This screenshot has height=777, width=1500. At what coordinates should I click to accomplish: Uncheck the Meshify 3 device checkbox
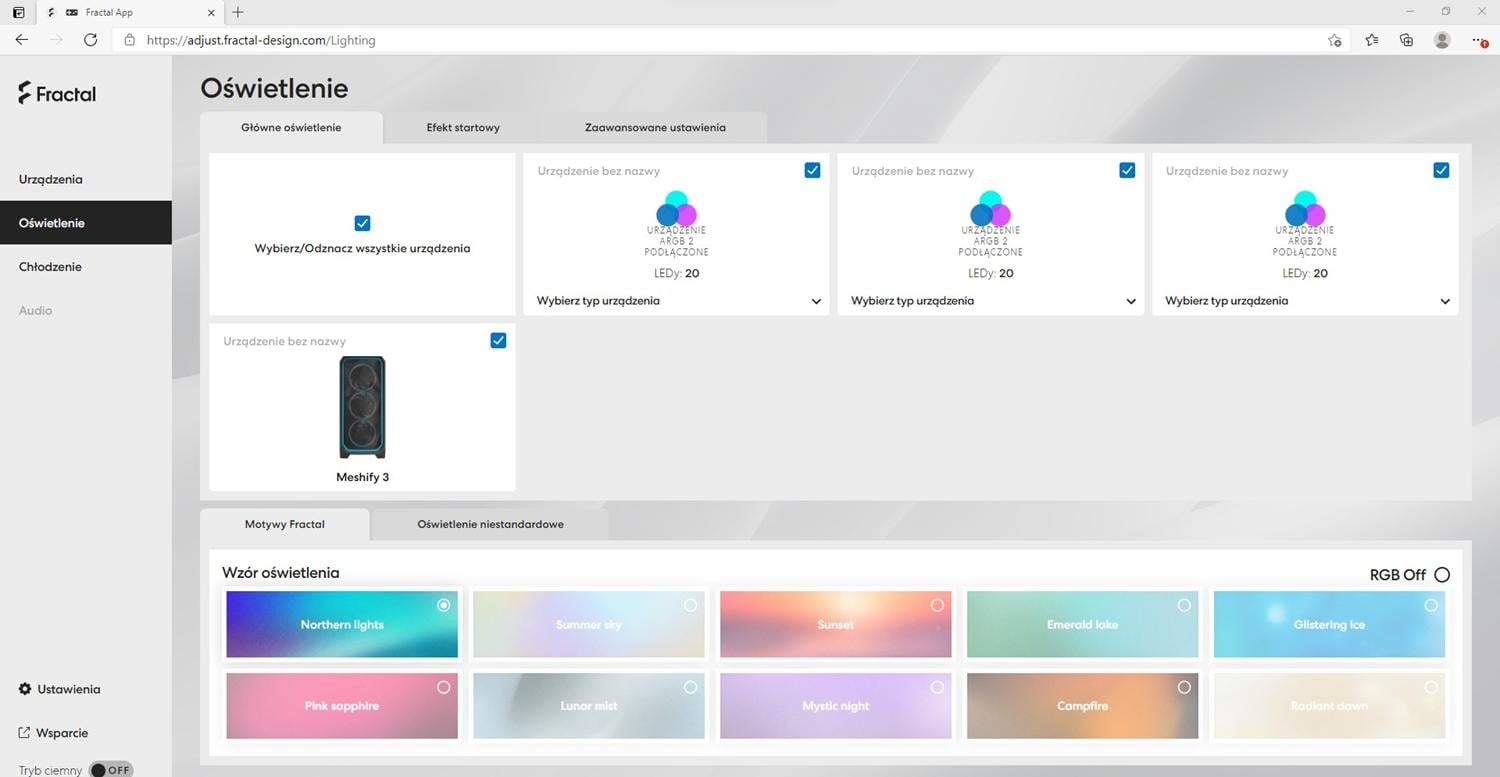click(x=498, y=341)
